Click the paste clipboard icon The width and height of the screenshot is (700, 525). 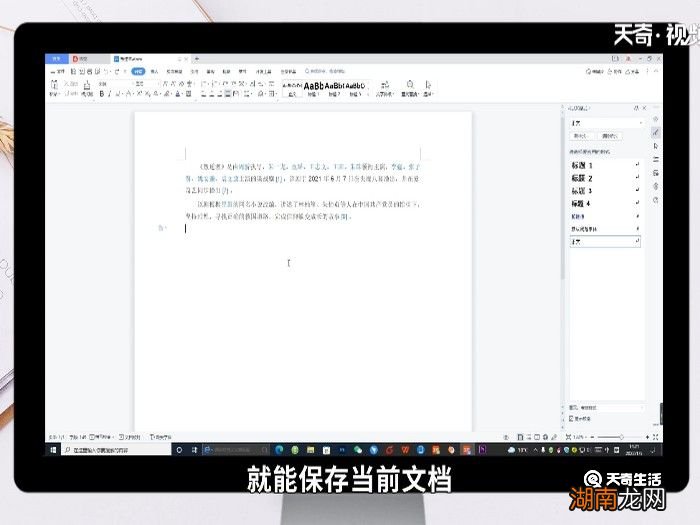(54, 84)
